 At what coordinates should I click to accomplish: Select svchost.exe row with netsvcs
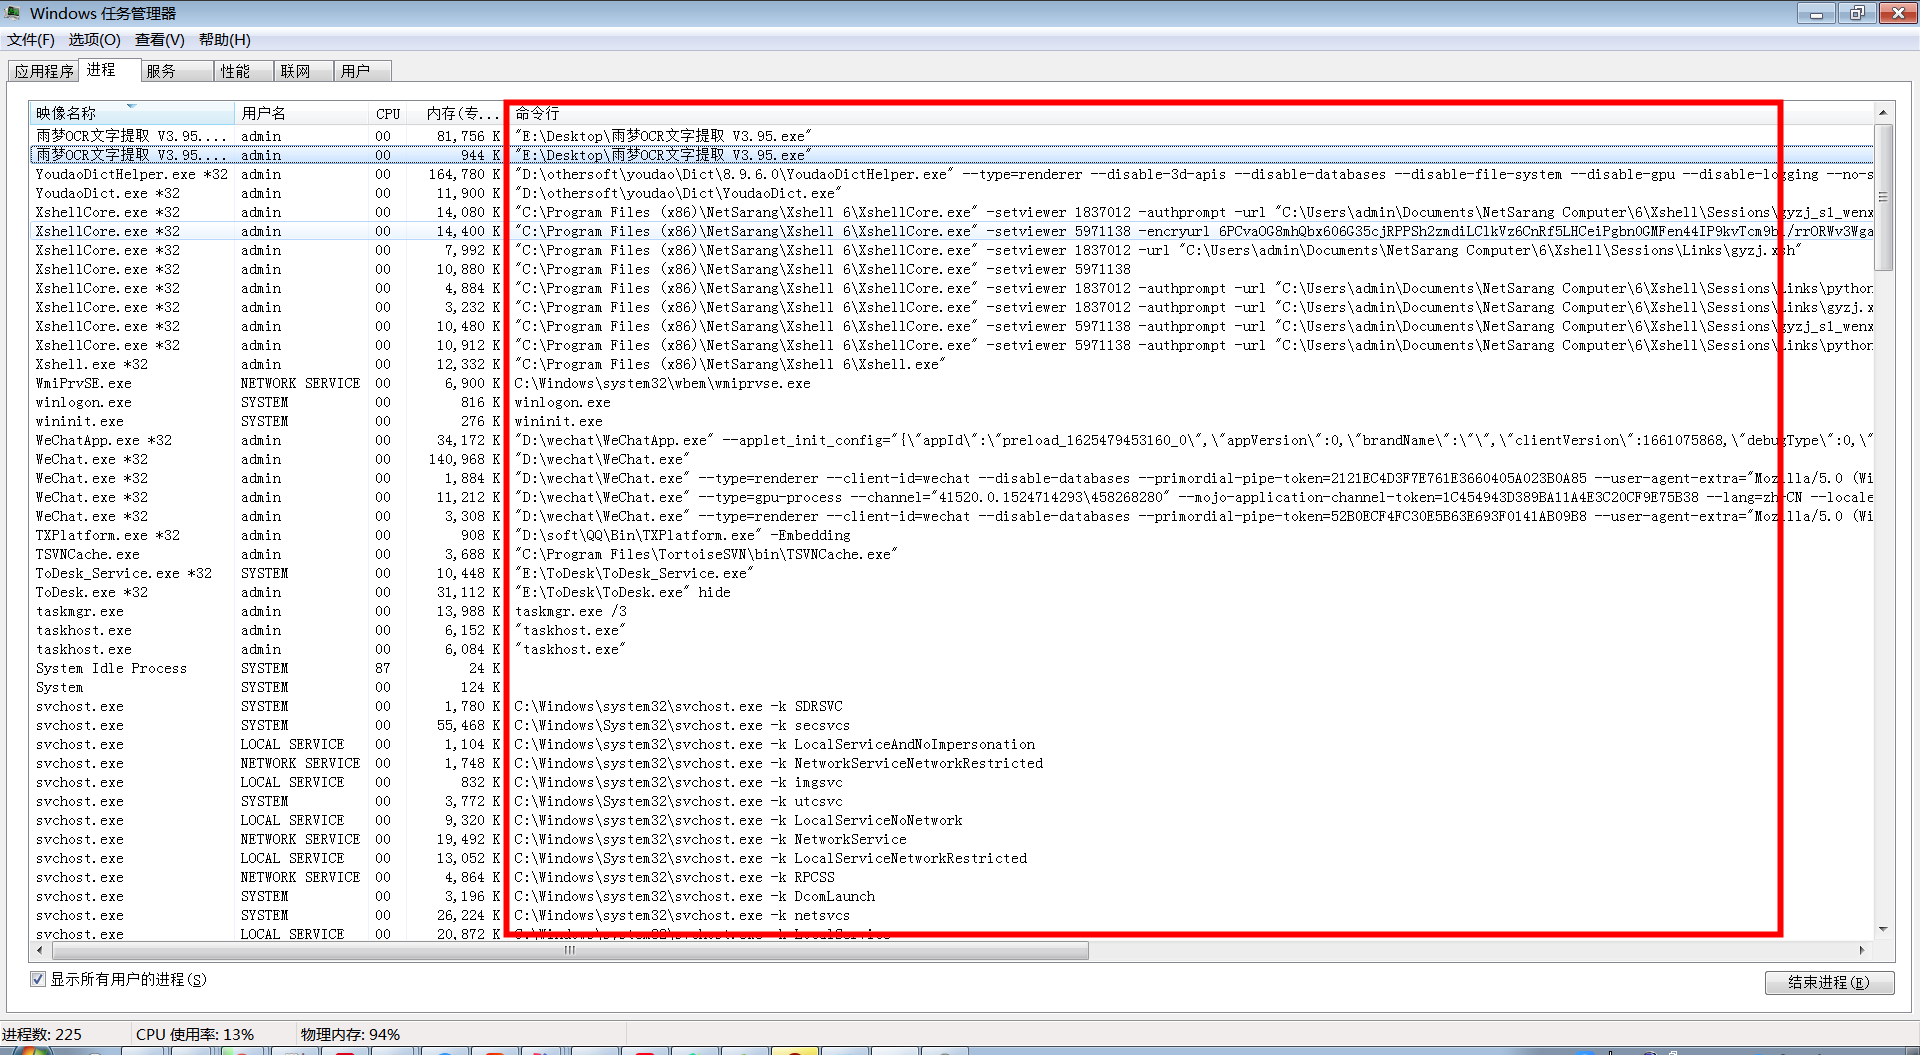tap(952, 915)
